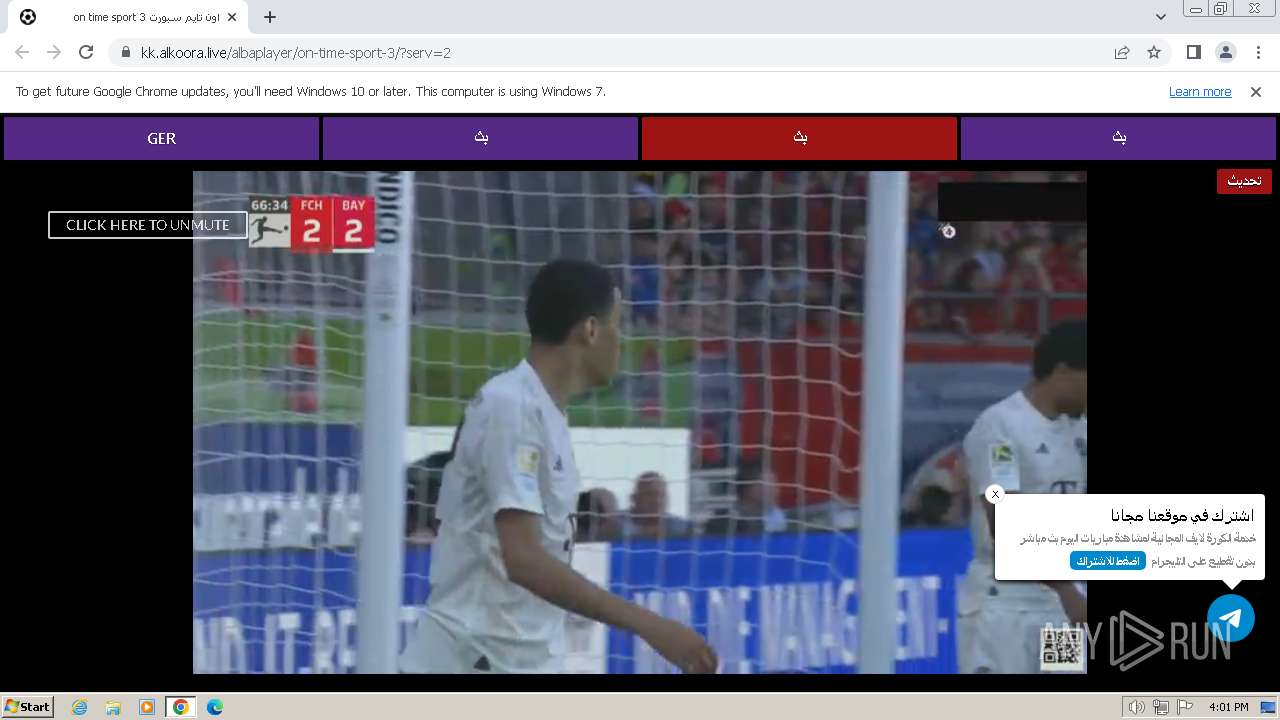Click the share page icon
Image resolution: width=1280 pixels, height=720 pixels.
coord(1122,52)
